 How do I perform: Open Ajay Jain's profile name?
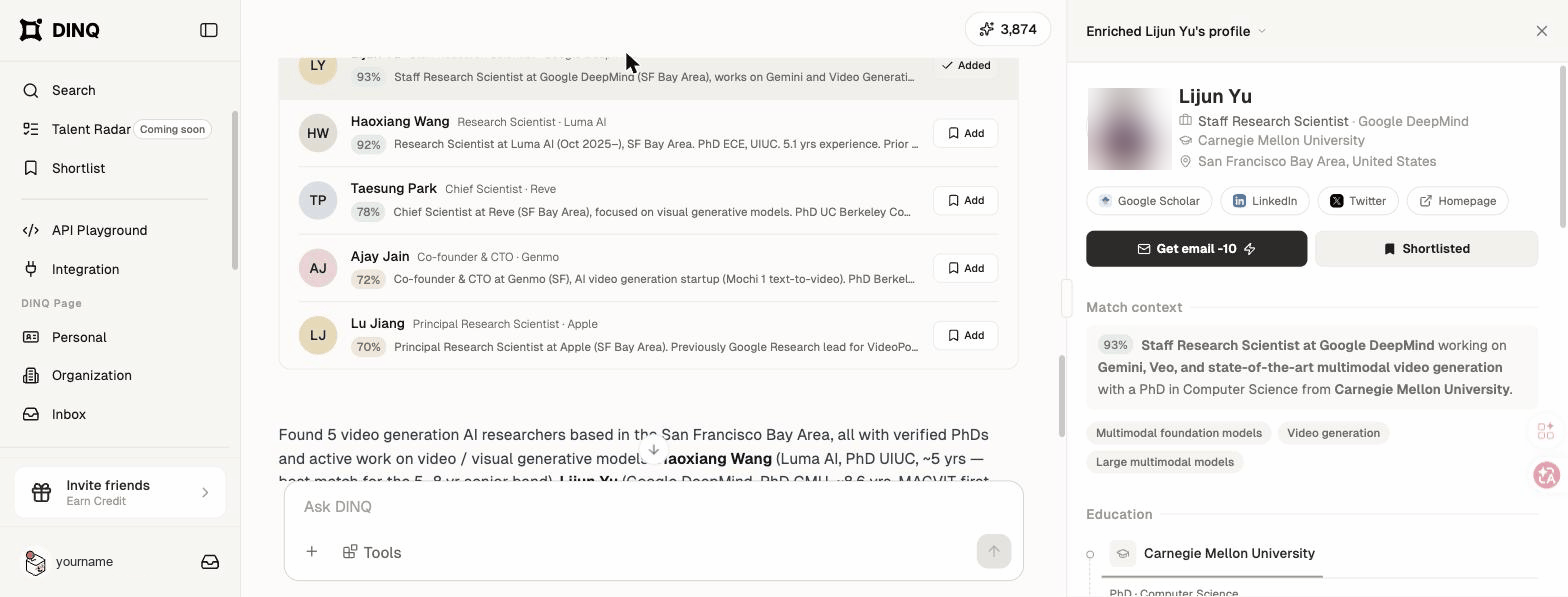(x=380, y=256)
